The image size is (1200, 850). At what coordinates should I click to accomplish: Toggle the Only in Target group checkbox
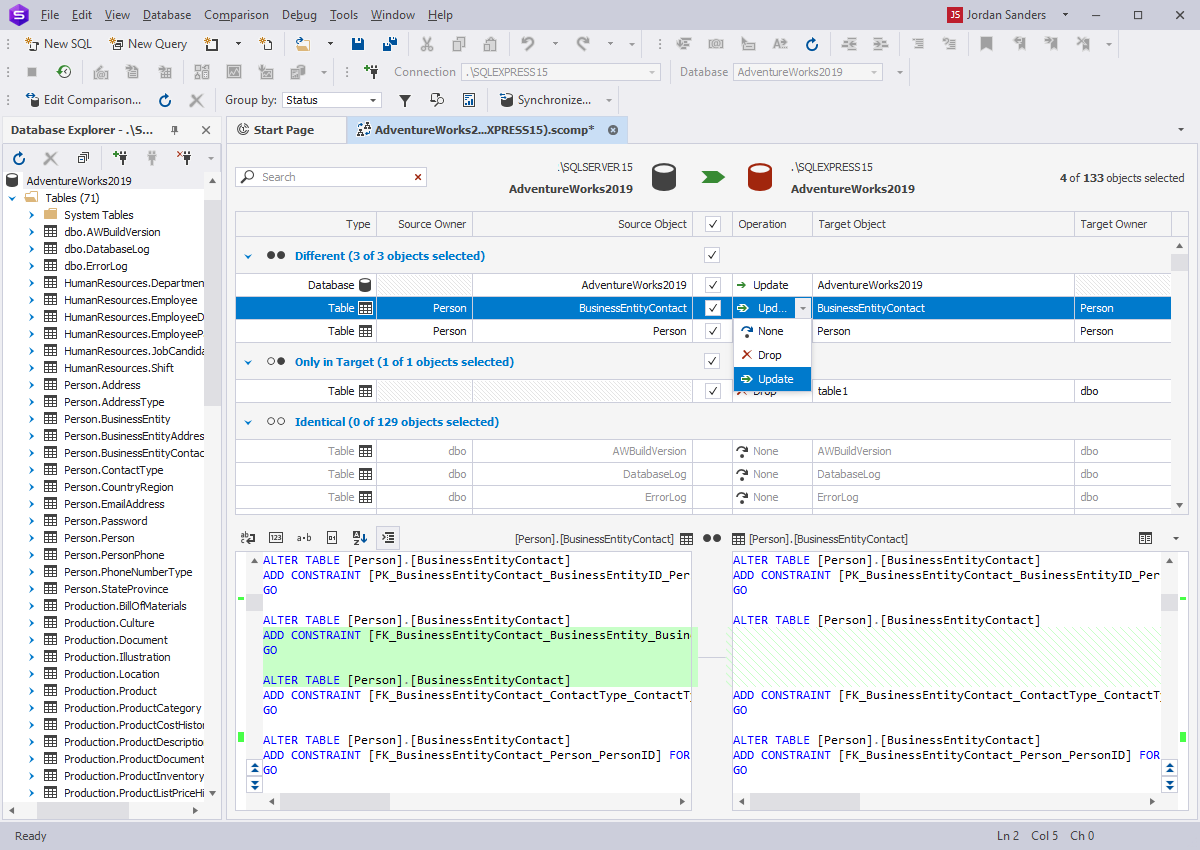pos(712,362)
